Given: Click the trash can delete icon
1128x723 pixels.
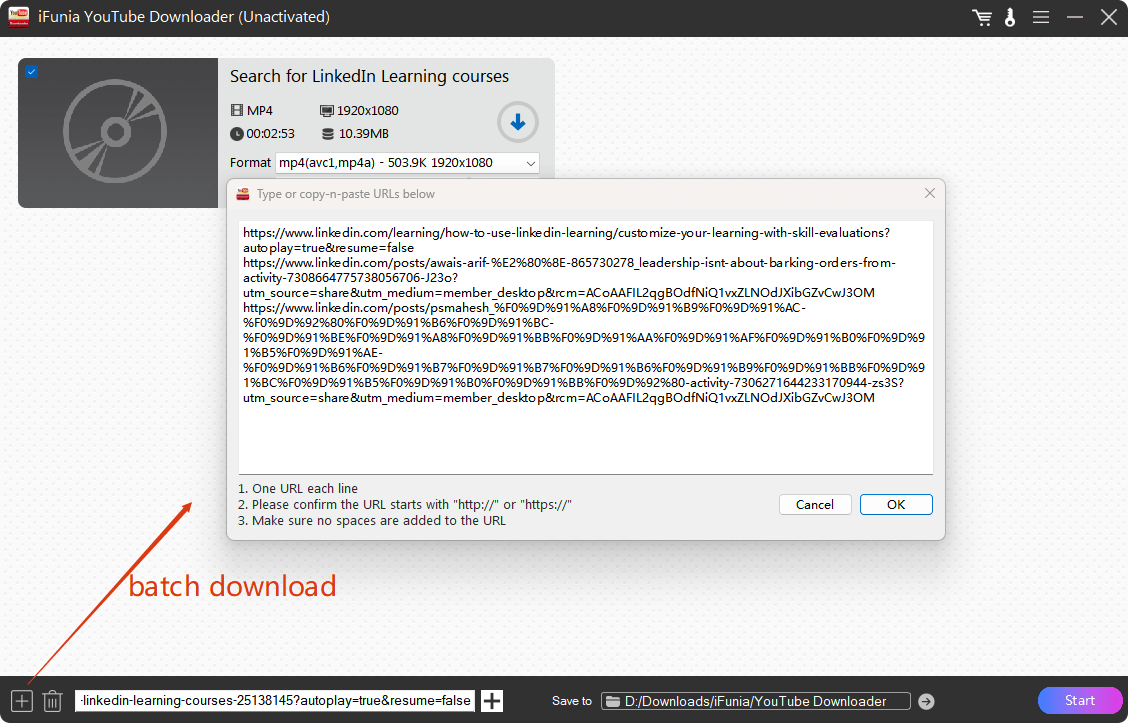Looking at the screenshot, I should point(53,701).
